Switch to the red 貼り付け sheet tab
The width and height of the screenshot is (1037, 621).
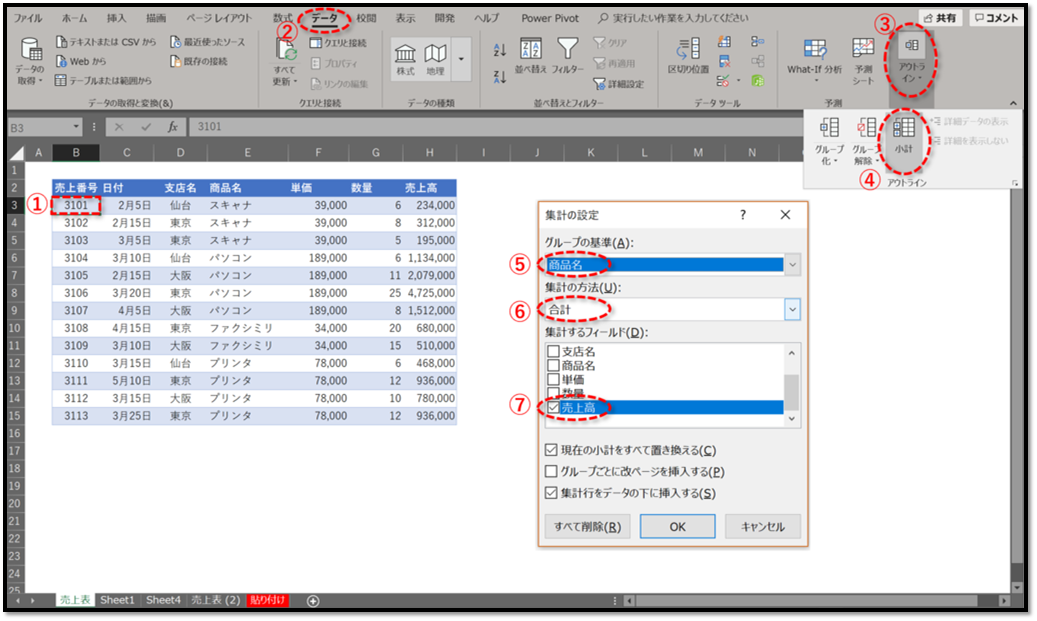click(x=268, y=600)
